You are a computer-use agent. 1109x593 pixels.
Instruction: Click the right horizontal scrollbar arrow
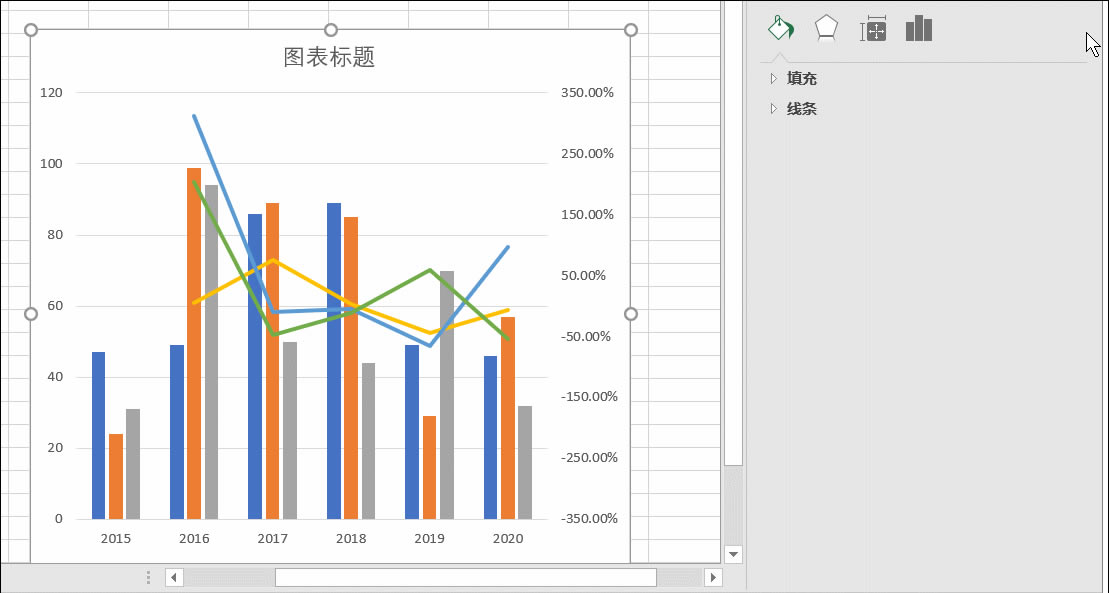[714, 577]
